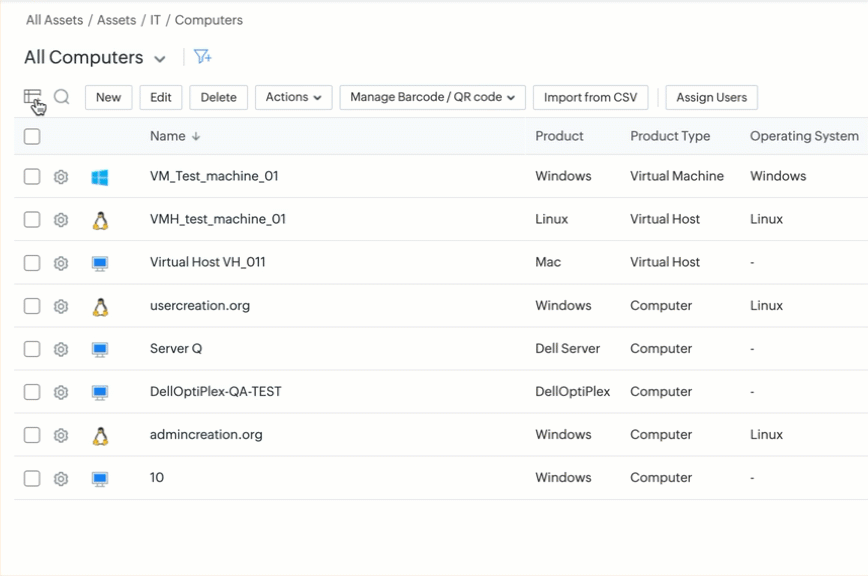Select checkbox for usercreation.org row
868x576 pixels.
[x=32, y=306]
